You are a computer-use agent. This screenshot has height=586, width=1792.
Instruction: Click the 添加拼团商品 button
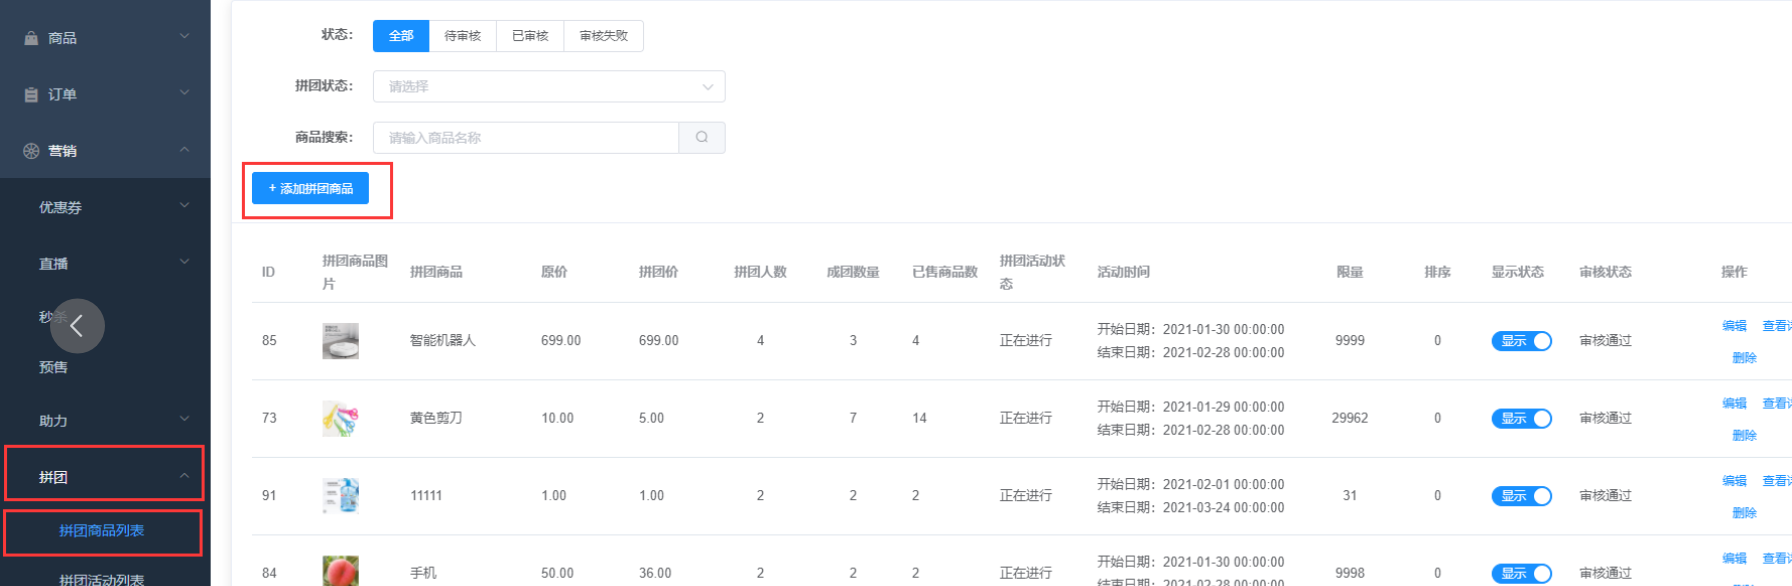310,188
